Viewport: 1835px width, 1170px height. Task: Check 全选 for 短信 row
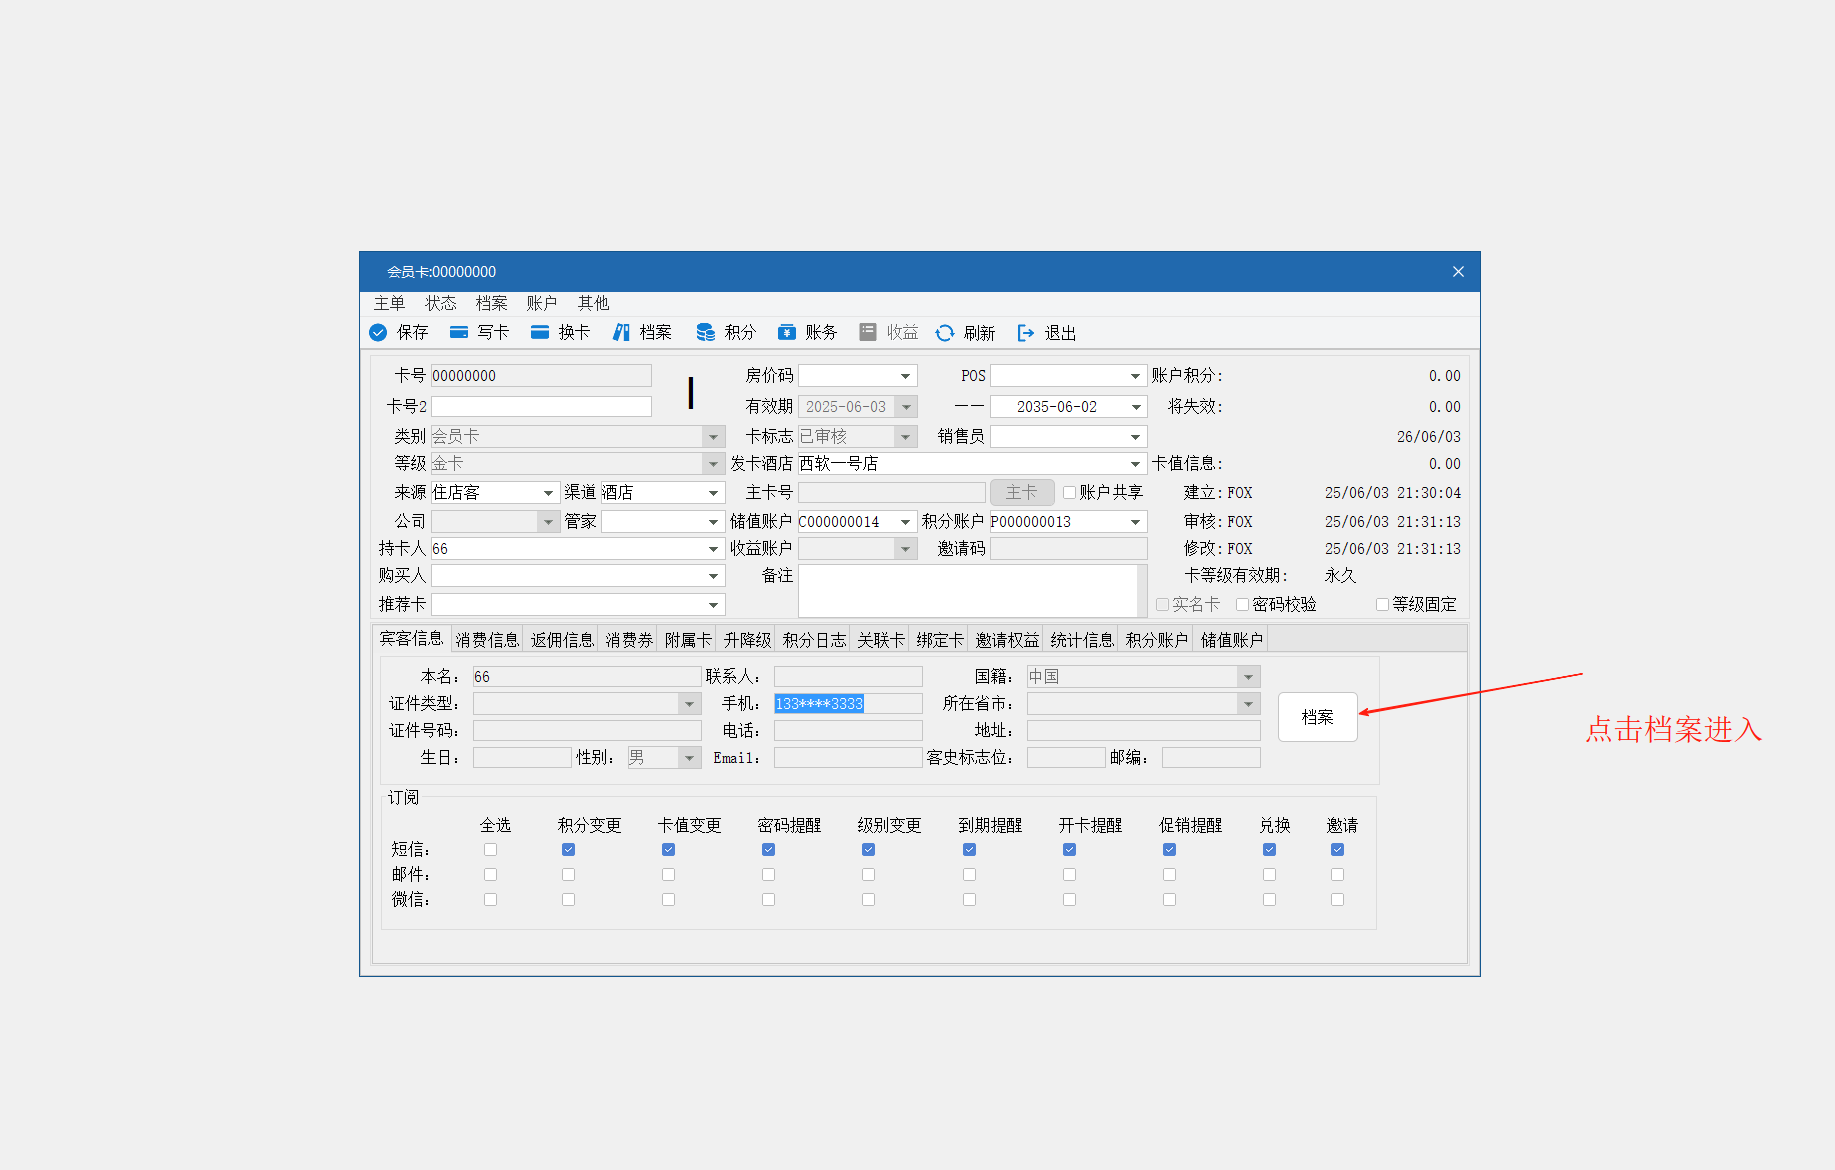pos(490,849)
